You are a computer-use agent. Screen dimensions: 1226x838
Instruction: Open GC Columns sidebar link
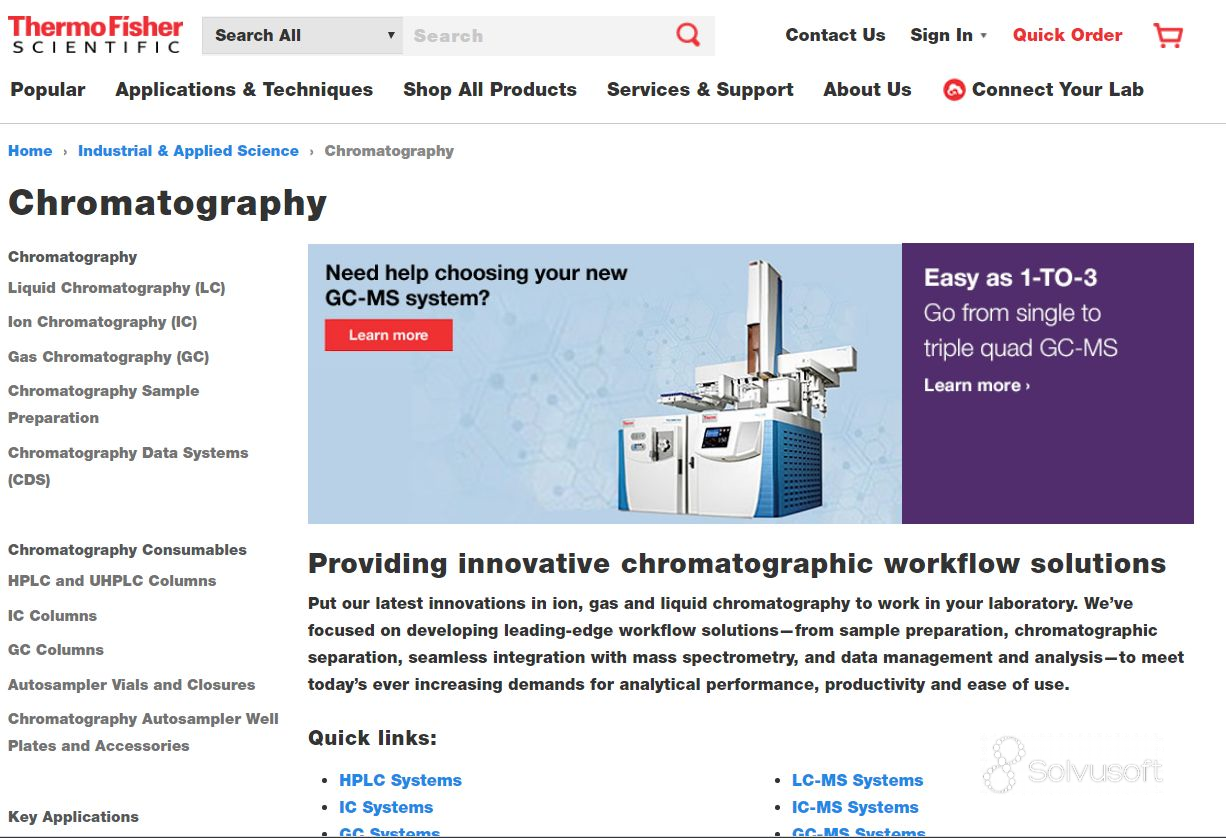pyautogui.click(x=56, y=650)
